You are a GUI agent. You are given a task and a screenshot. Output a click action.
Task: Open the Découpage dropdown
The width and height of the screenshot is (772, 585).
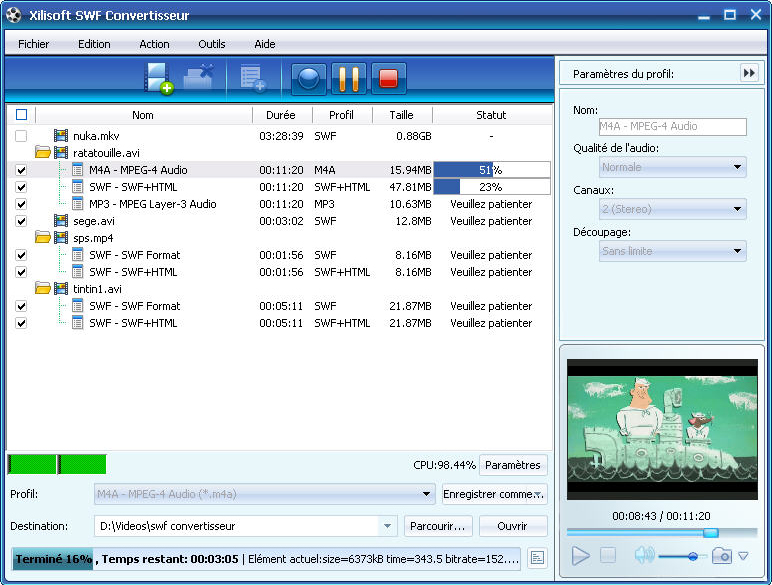pos(673,251)
